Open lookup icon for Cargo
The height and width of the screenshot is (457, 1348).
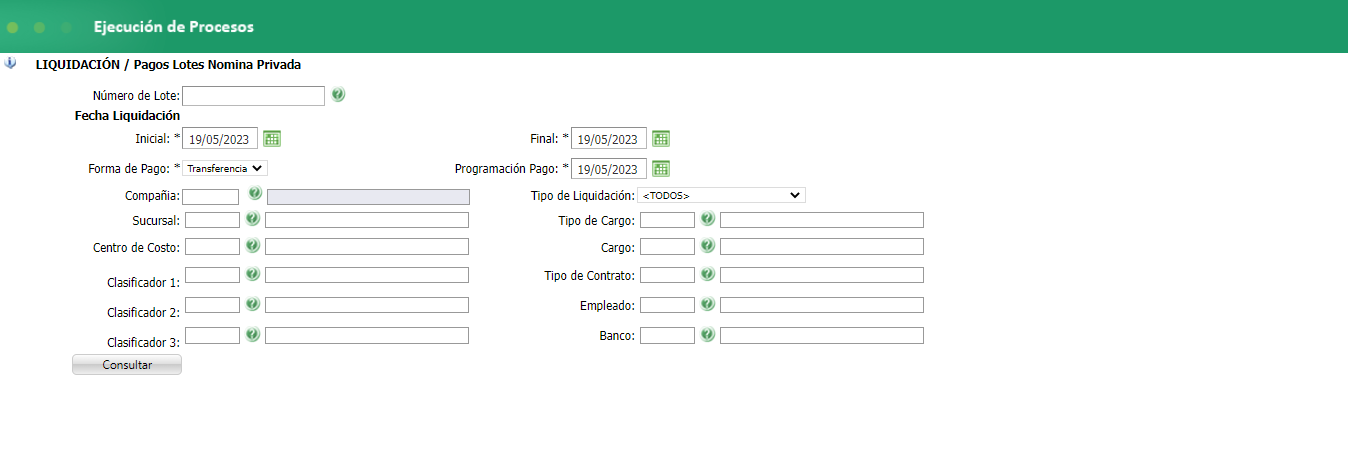tap(708, 245)
